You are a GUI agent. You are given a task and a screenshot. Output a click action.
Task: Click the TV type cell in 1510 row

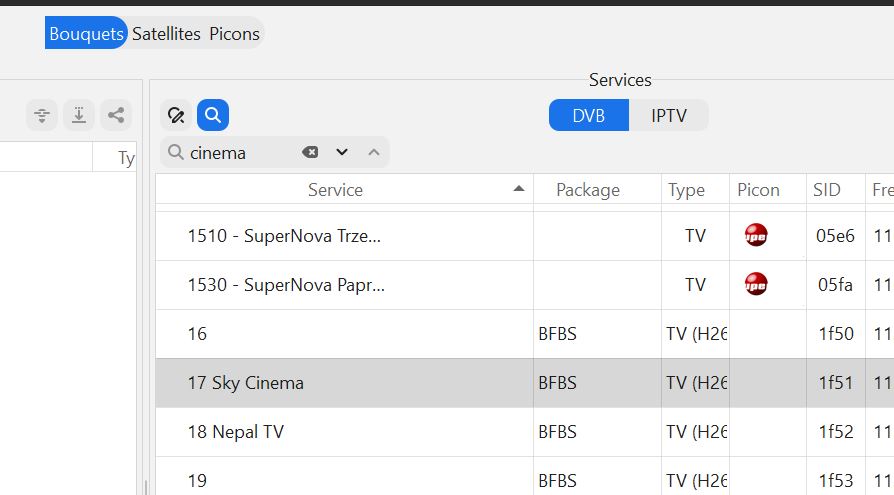coord(695,236)
